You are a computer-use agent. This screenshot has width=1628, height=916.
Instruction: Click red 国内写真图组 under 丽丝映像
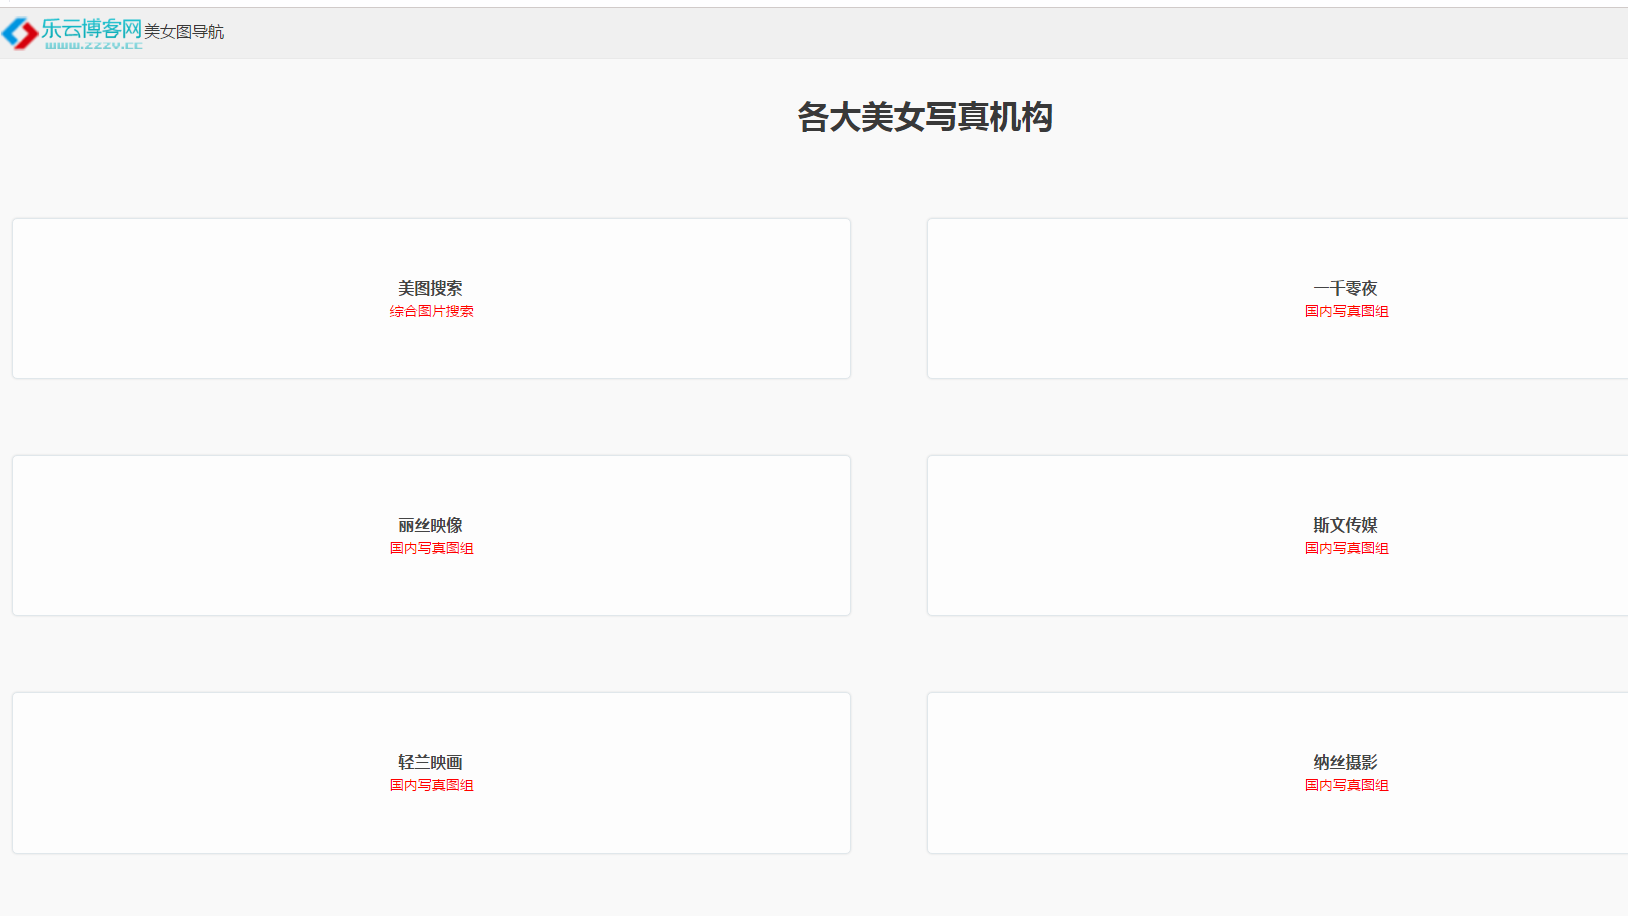(431, 548)
